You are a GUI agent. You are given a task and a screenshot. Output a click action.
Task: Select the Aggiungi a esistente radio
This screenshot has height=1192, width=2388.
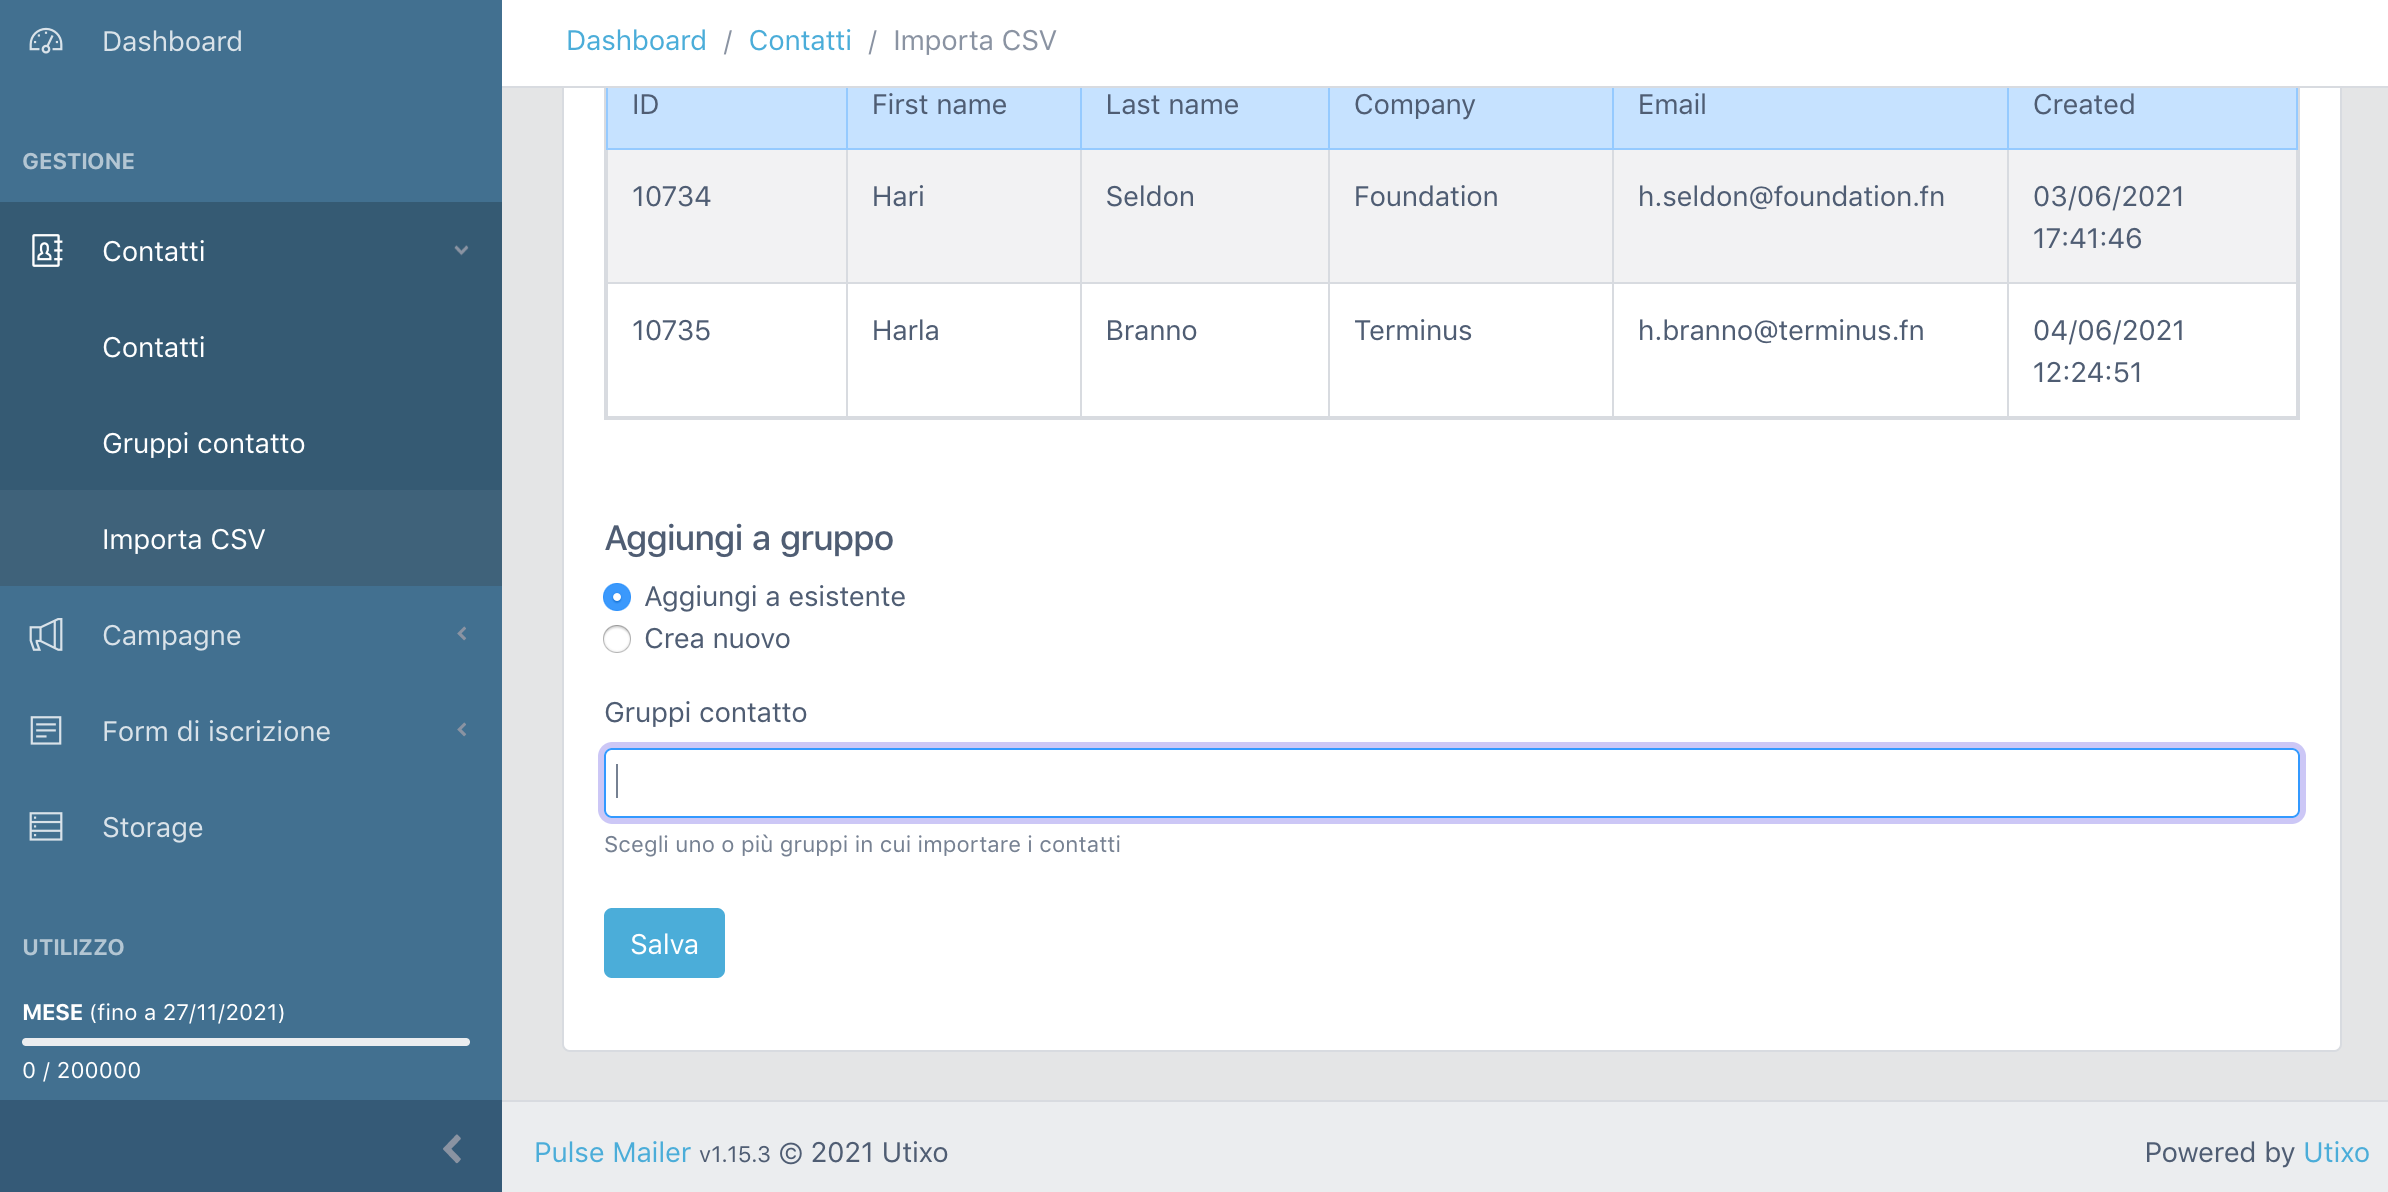(x=617, y=597)
